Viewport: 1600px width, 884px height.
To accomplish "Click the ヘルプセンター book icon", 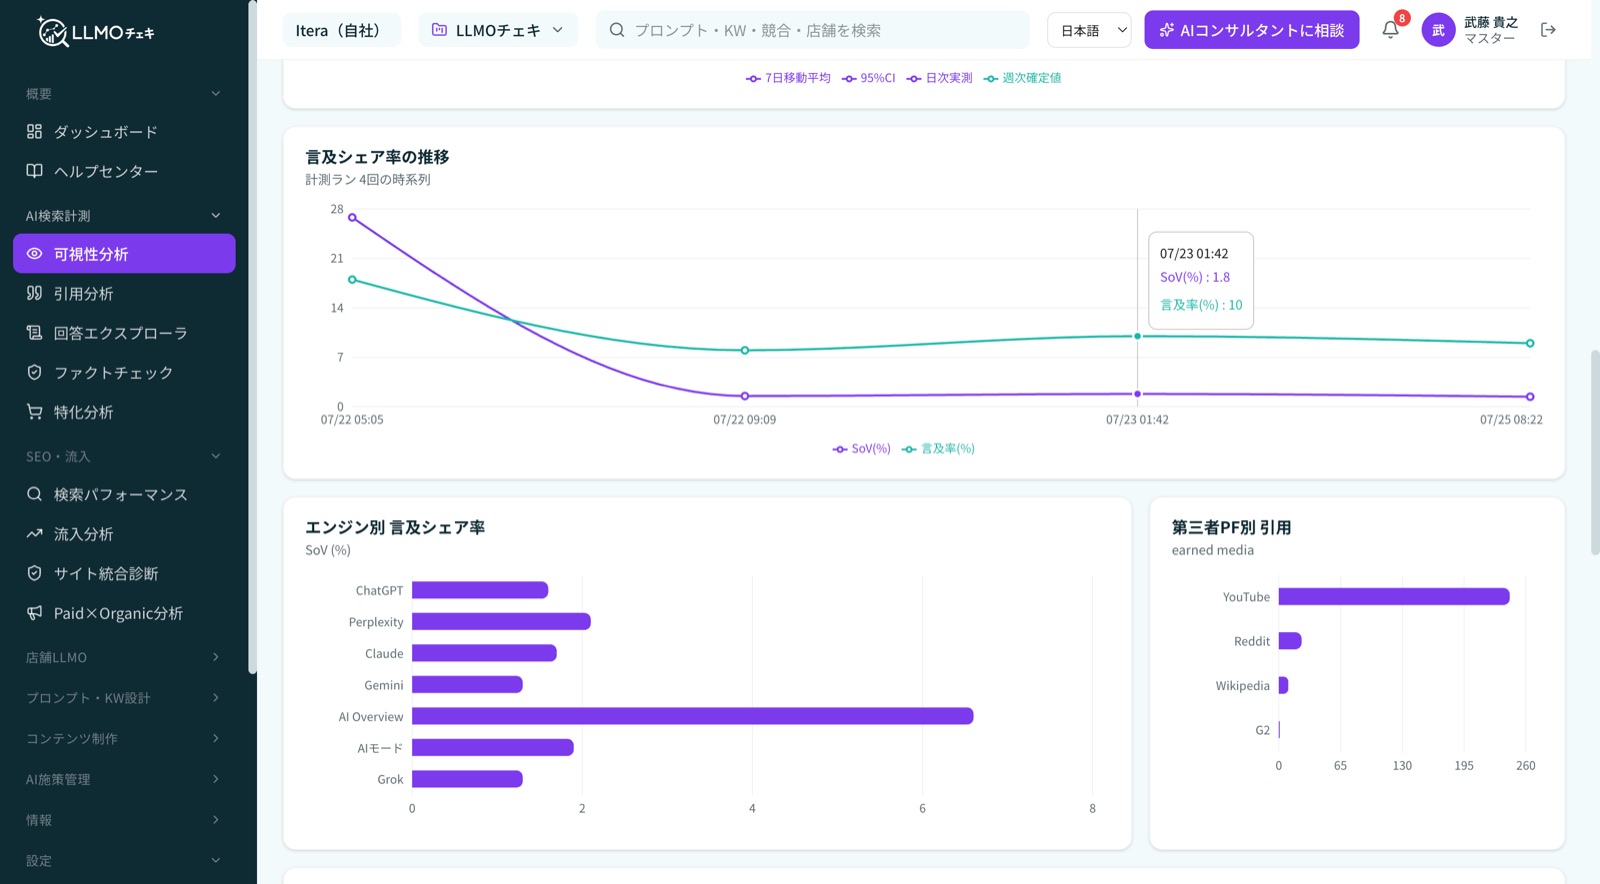I will 34,171.
